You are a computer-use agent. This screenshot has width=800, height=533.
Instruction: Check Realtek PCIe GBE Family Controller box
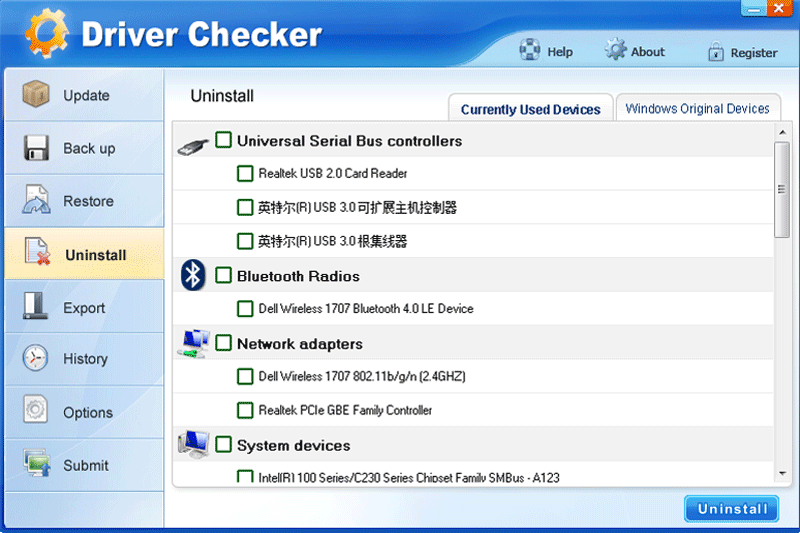pyautogui.click(x=245, y=410)
